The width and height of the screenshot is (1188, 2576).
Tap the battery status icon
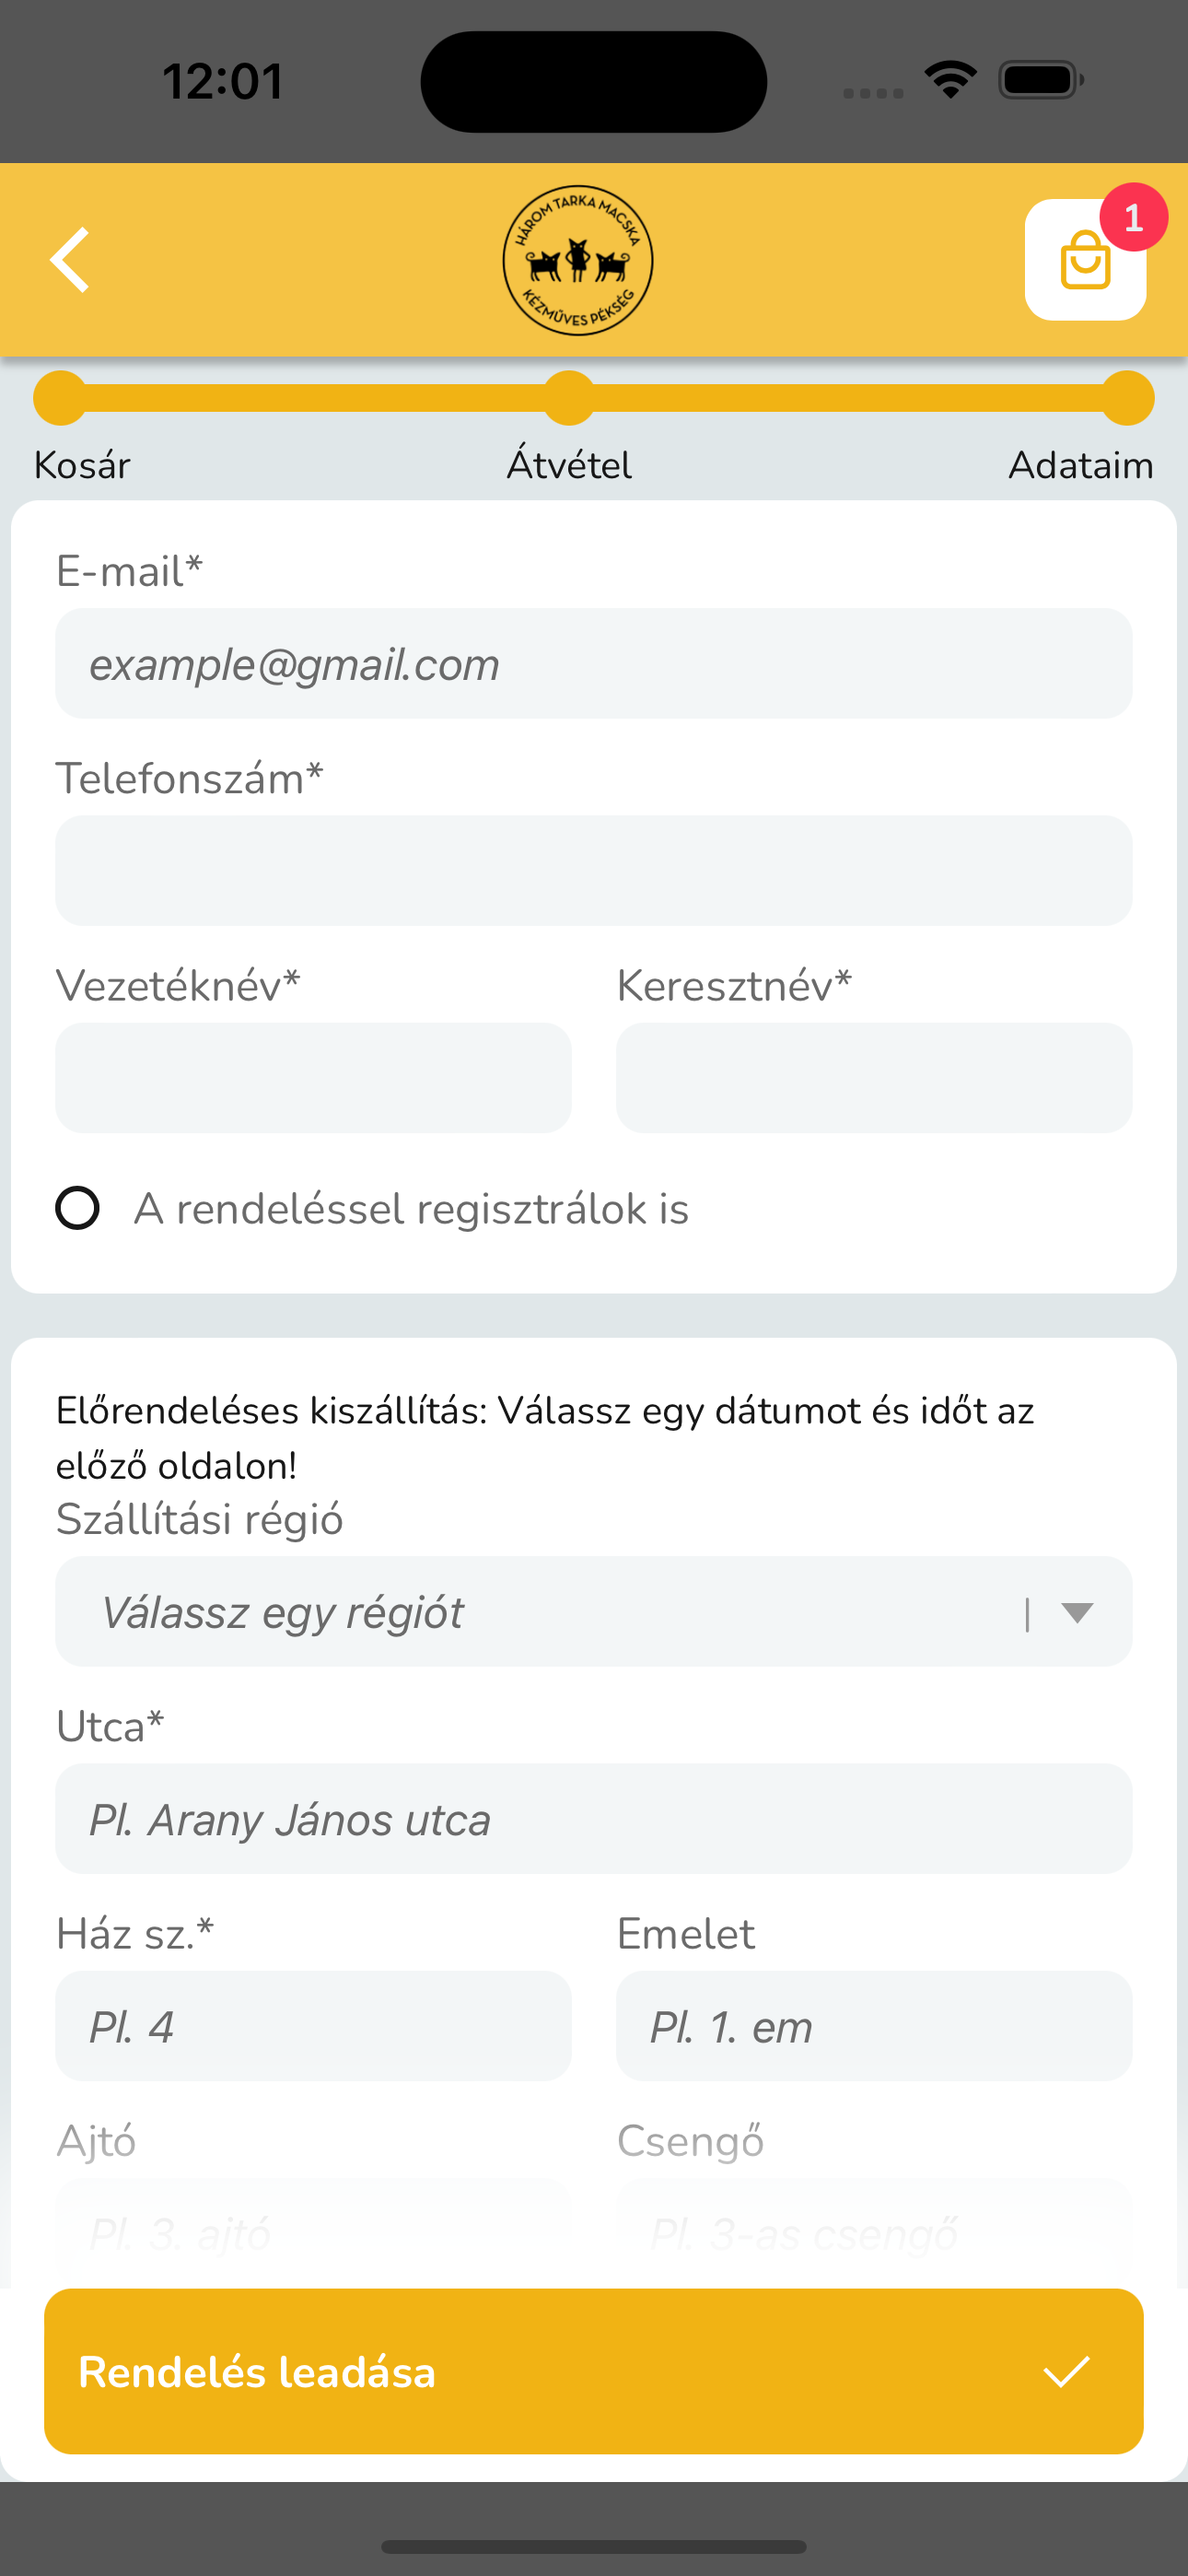click(x=1040, y=80)
